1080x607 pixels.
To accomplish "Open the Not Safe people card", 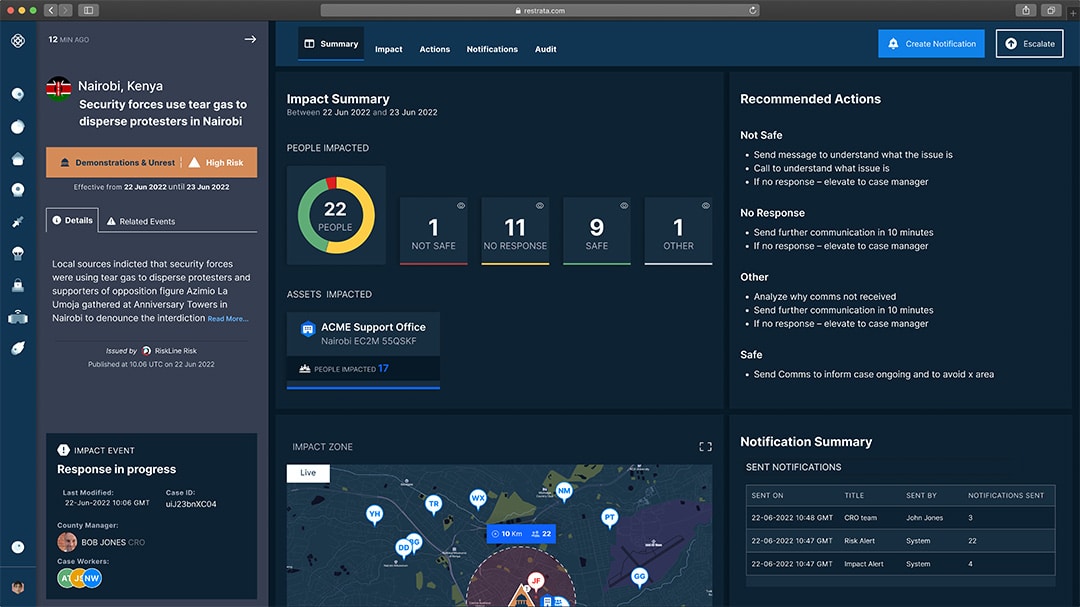I will pyautogui.click(x=433, y=231).
